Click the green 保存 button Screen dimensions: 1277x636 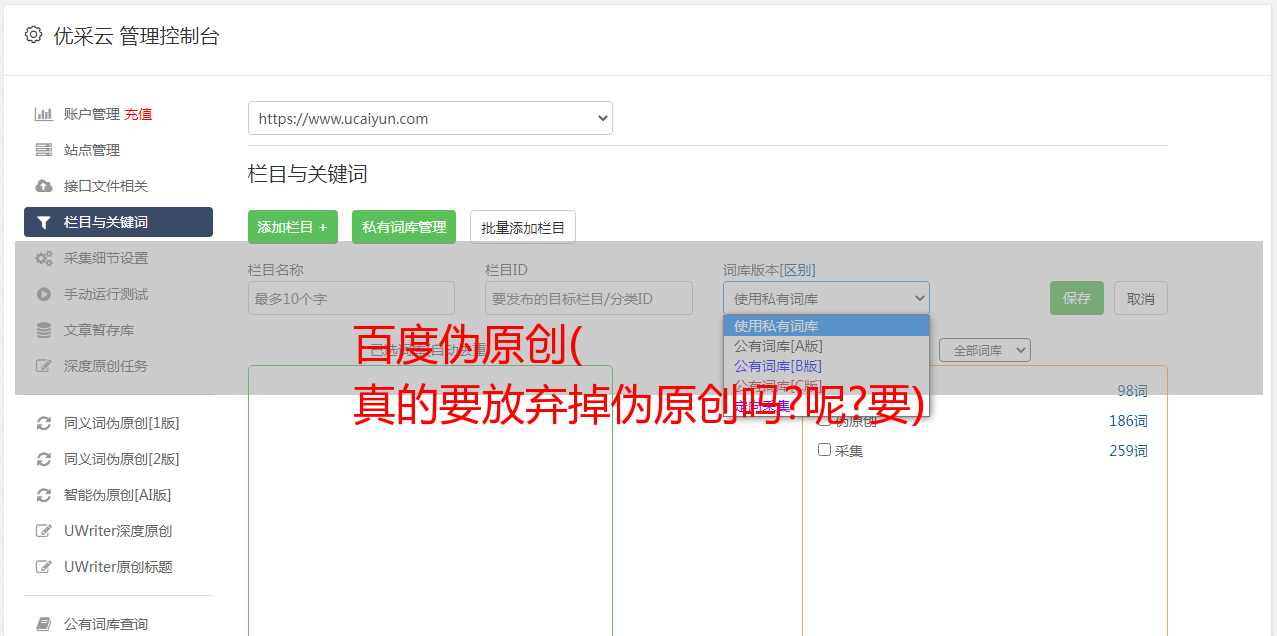tap(1077, 298)
